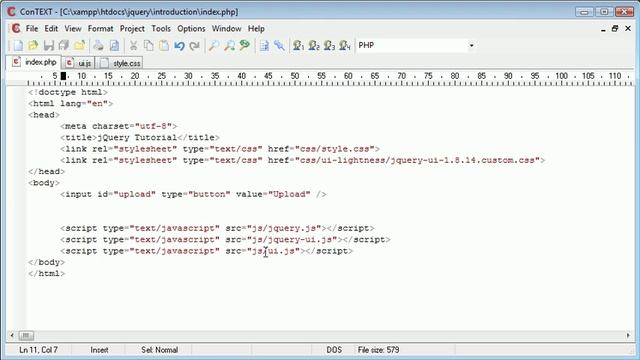640x360 pixels.
Task: Click the 'js/jquery.js' src value
Action: pyautogui.click(x=284, y=228)
